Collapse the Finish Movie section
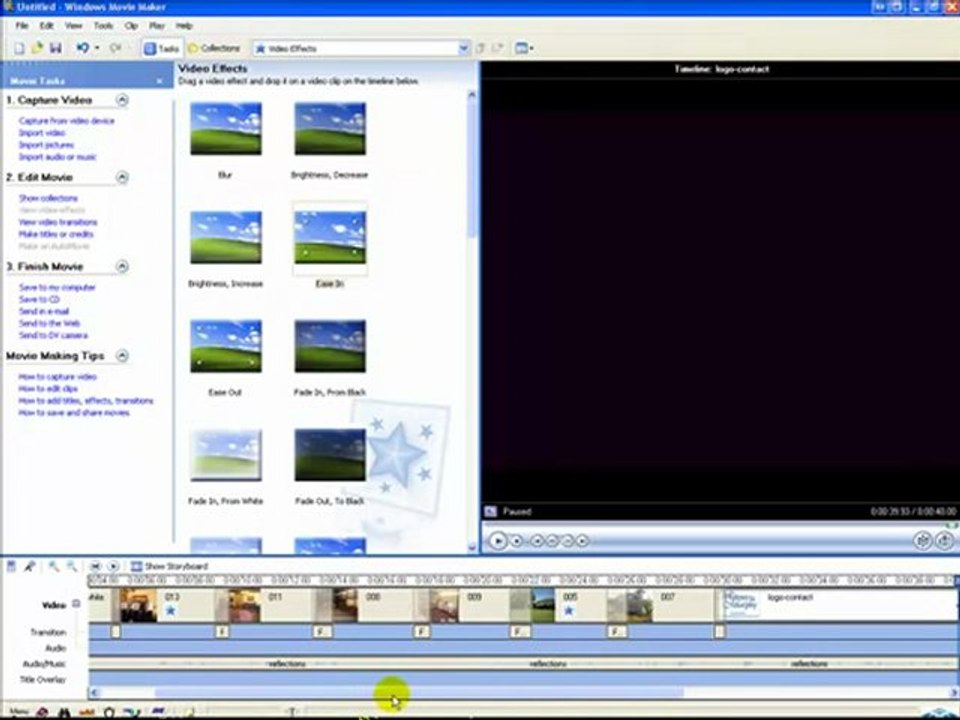 tap(122, 266)
